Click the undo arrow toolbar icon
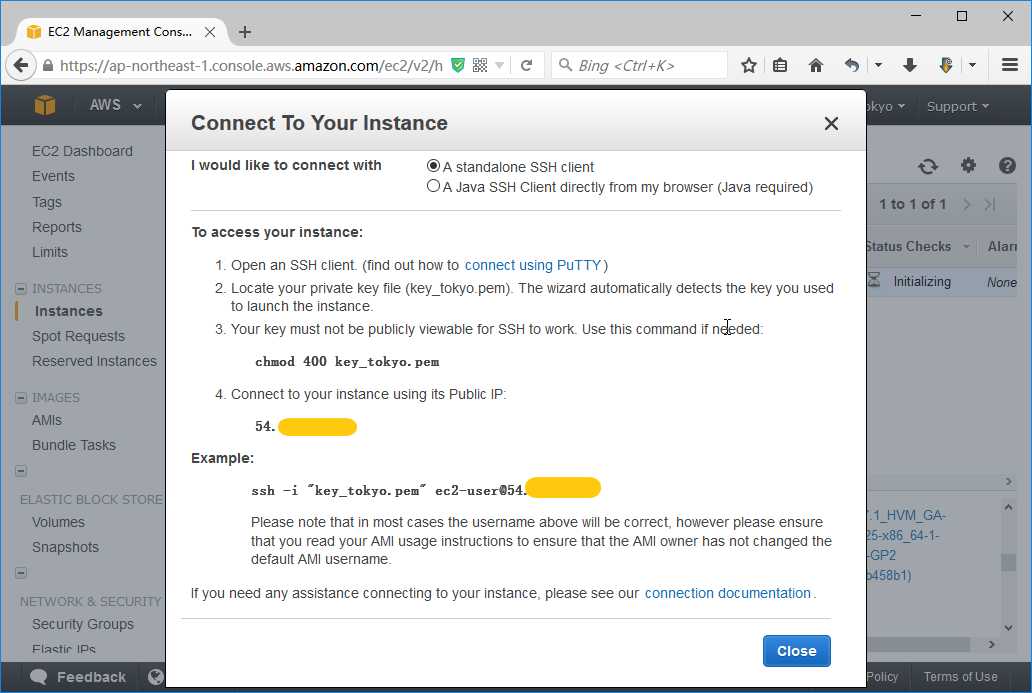This screenshot has height=693, width=1032. pos(852,65)
